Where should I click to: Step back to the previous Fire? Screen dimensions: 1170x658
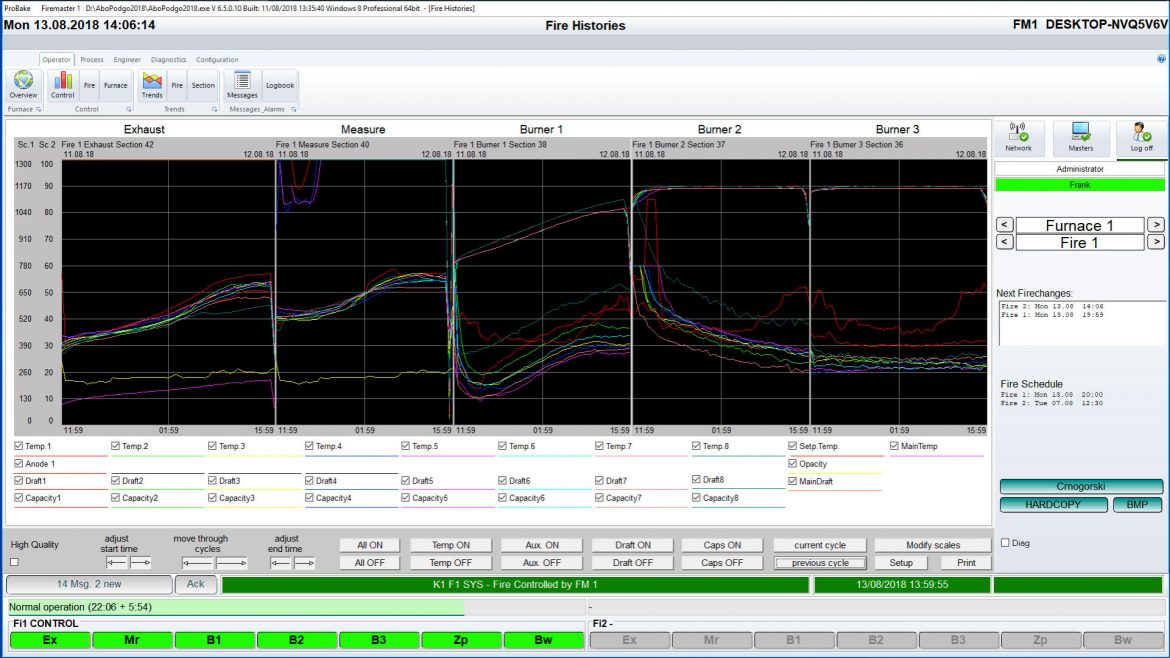point(1004,241)
